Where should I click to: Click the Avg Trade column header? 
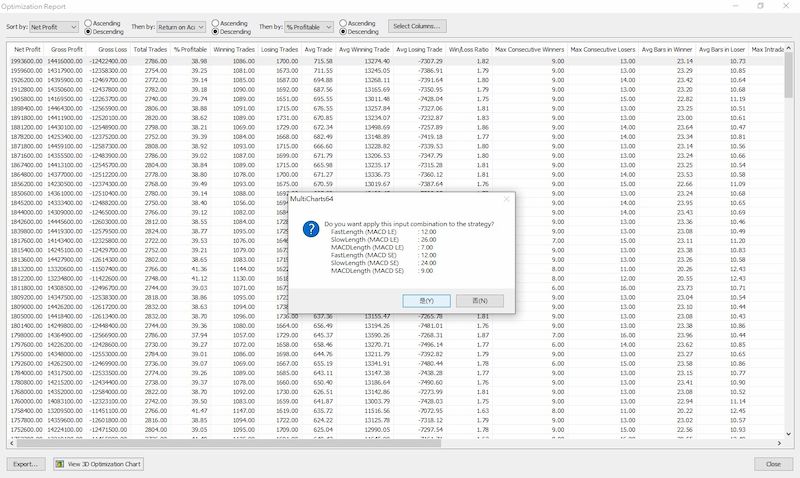point(318,49)
